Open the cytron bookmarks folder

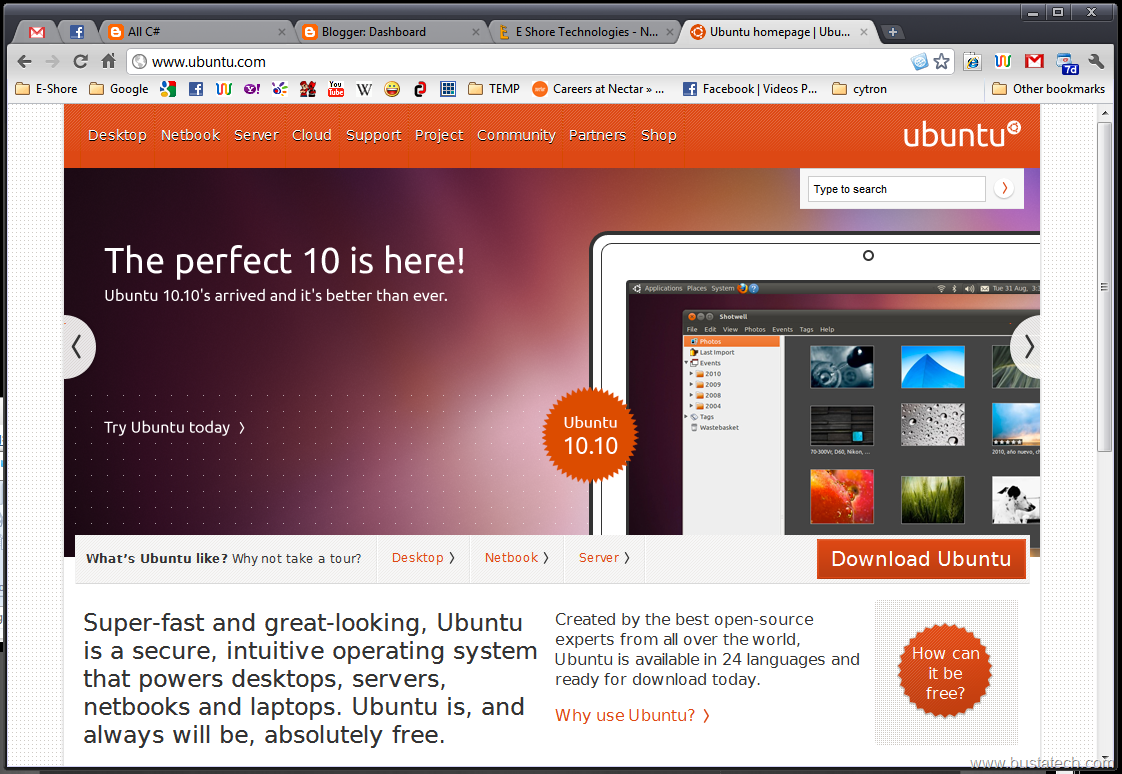pos(859,89)
